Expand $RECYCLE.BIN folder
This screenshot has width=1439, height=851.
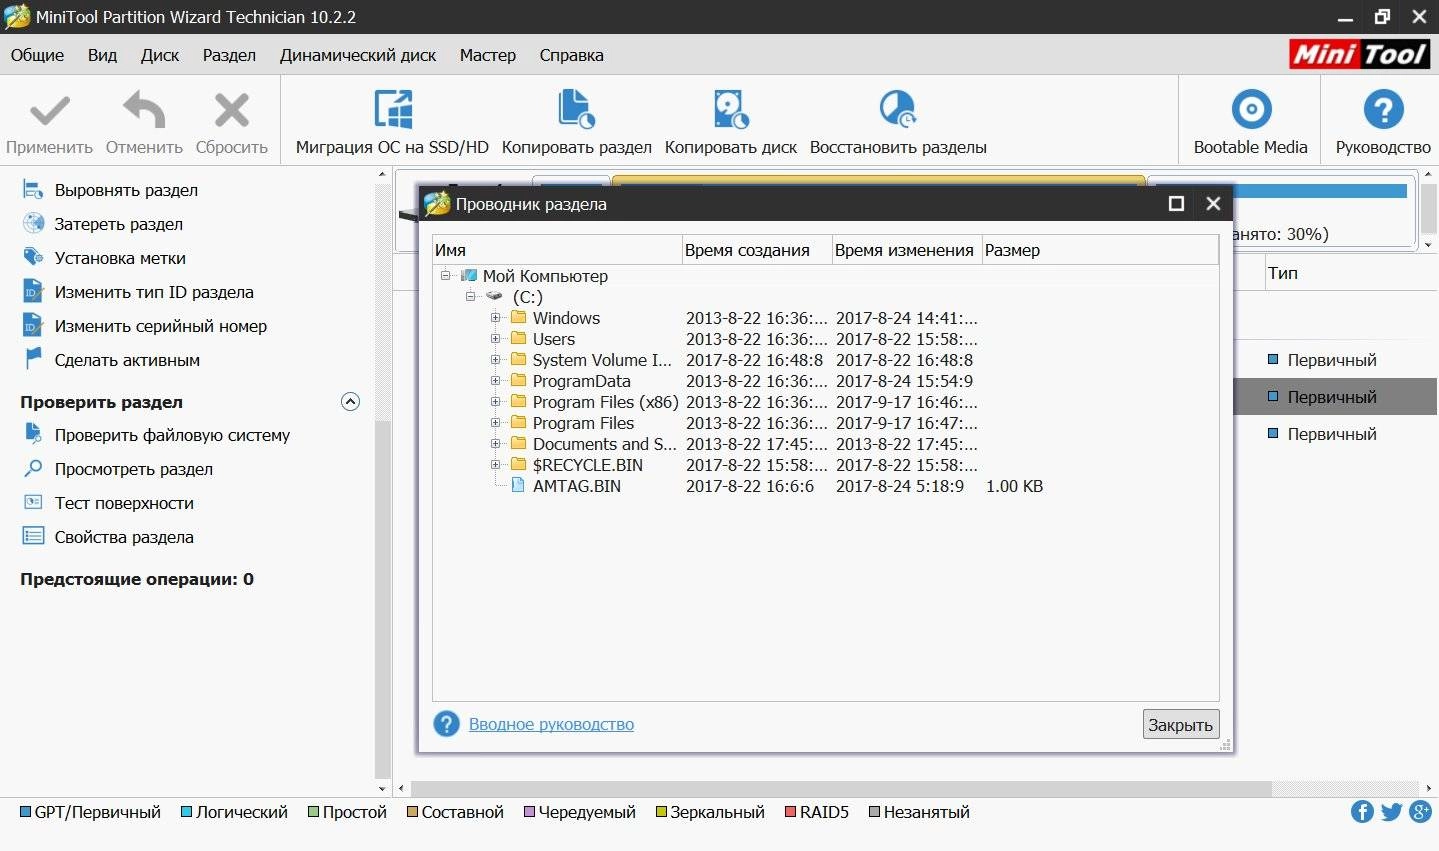[x=495, y=465]
